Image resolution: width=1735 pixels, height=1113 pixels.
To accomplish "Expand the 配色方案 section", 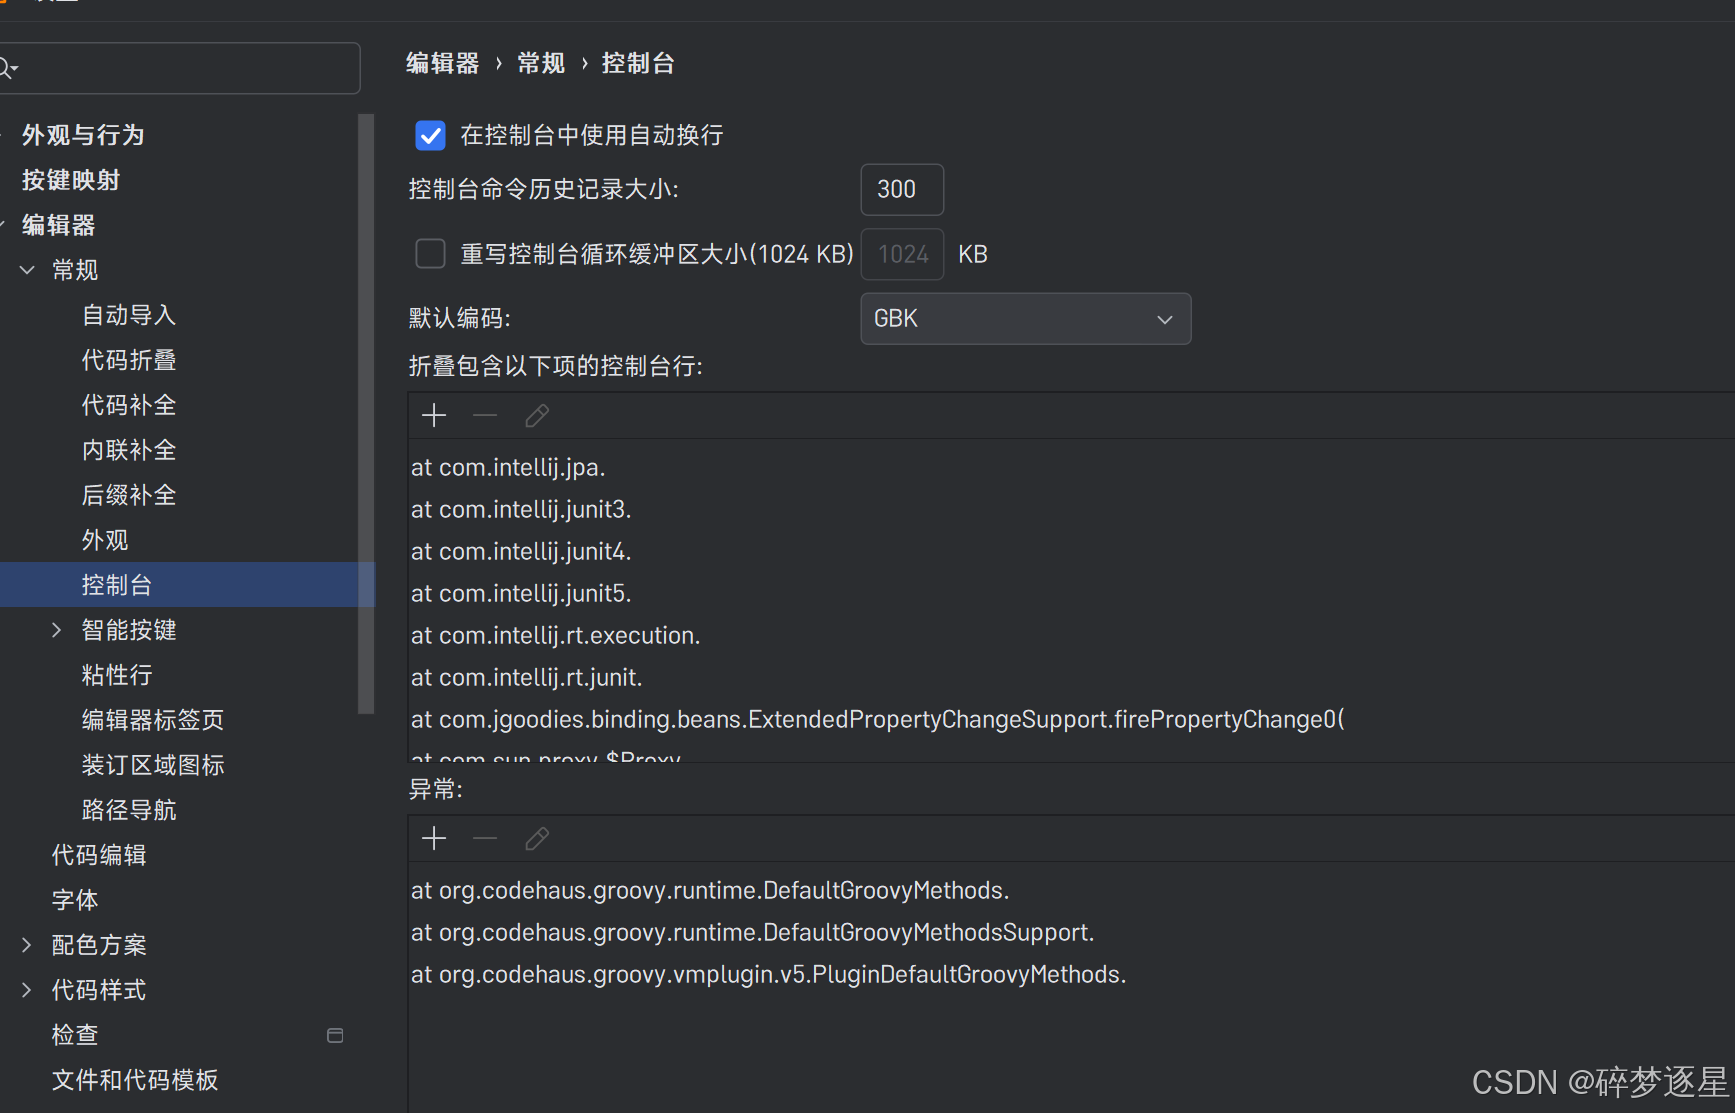I will click(25, 944).
